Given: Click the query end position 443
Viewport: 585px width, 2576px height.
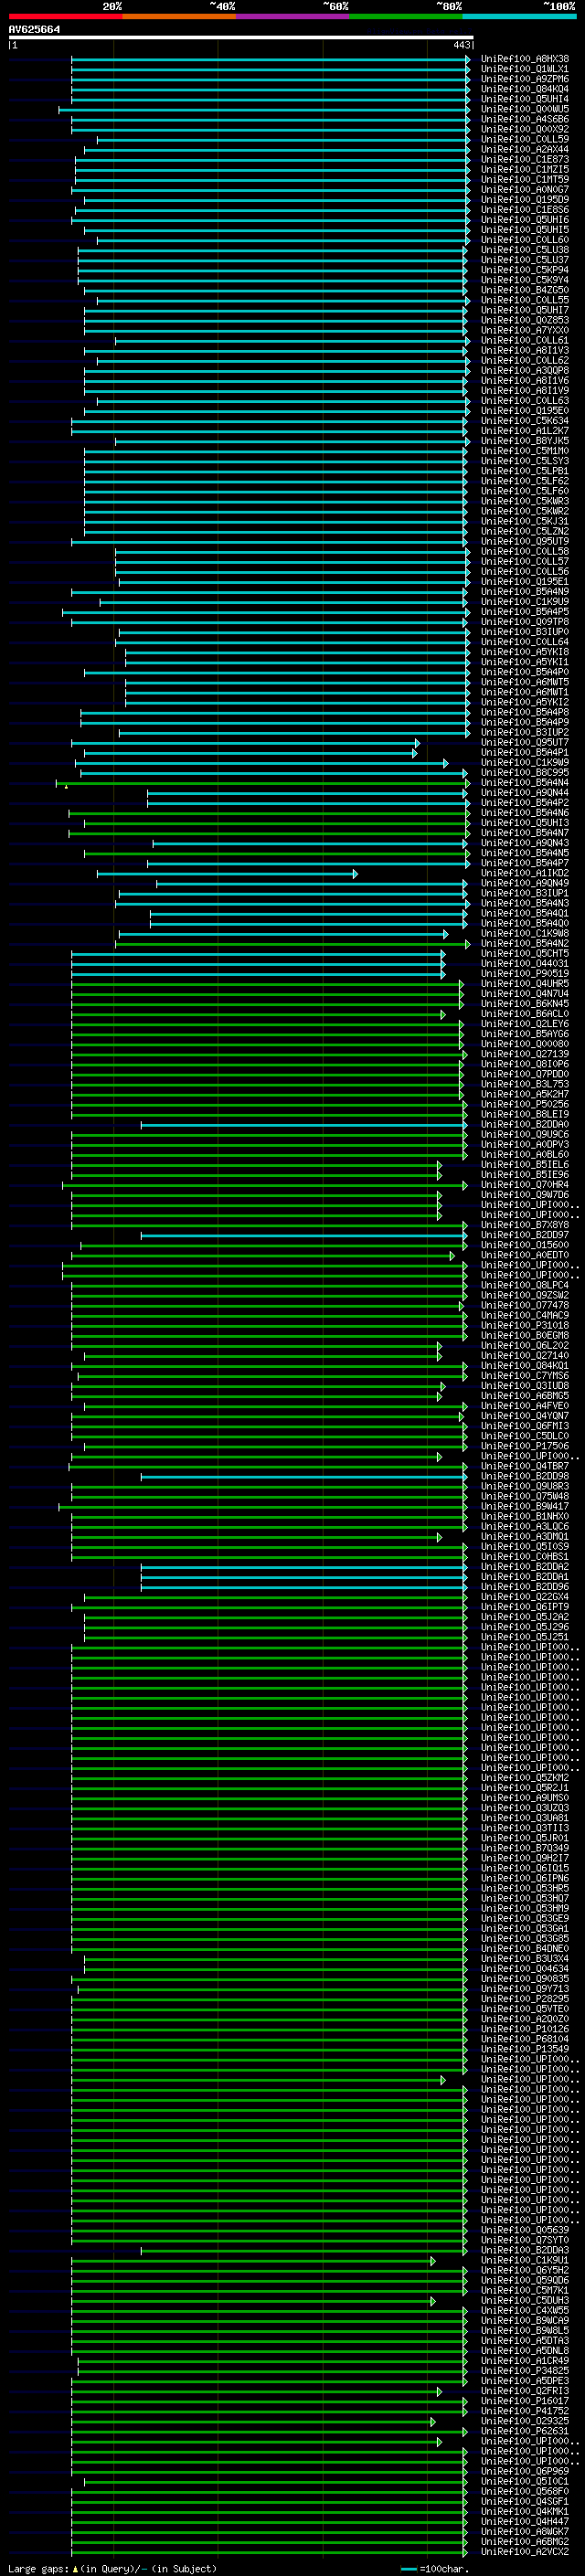Looking at the screenshot, I should point(461,45).
